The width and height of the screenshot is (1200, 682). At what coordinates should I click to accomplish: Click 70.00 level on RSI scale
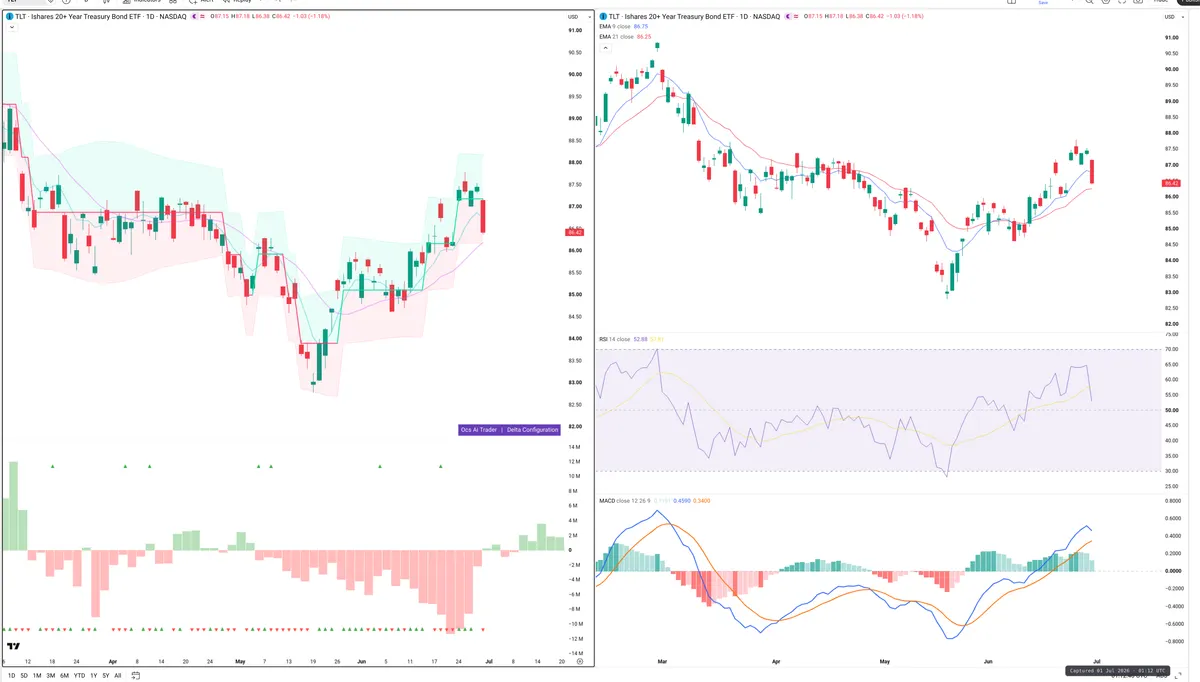(x=1172, y=350)
